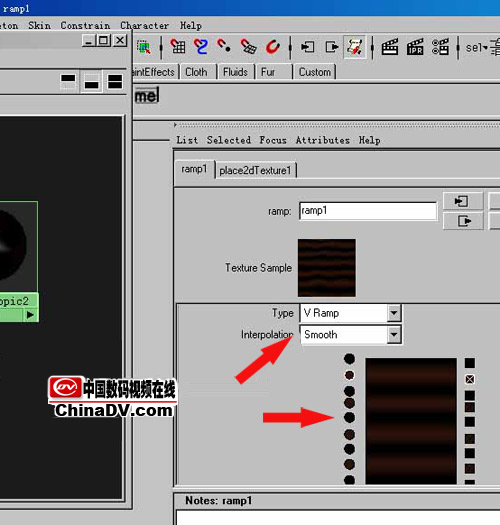This screenshot has height=525, width=500.
Task: Click the render current frame clapperboard
Action: point(390,47)
